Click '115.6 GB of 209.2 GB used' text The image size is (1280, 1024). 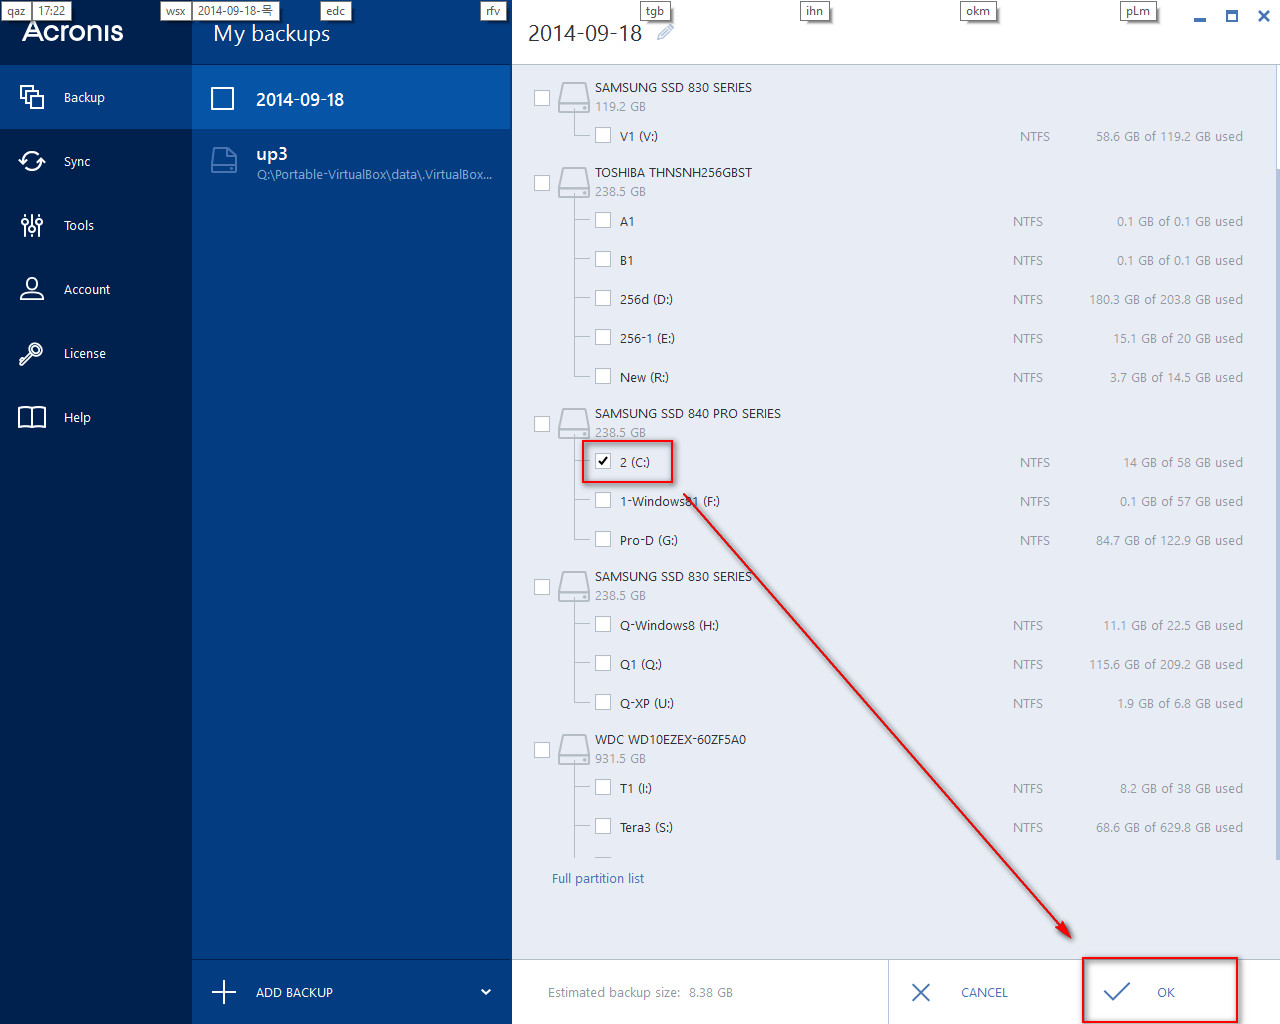[1166, 664]
